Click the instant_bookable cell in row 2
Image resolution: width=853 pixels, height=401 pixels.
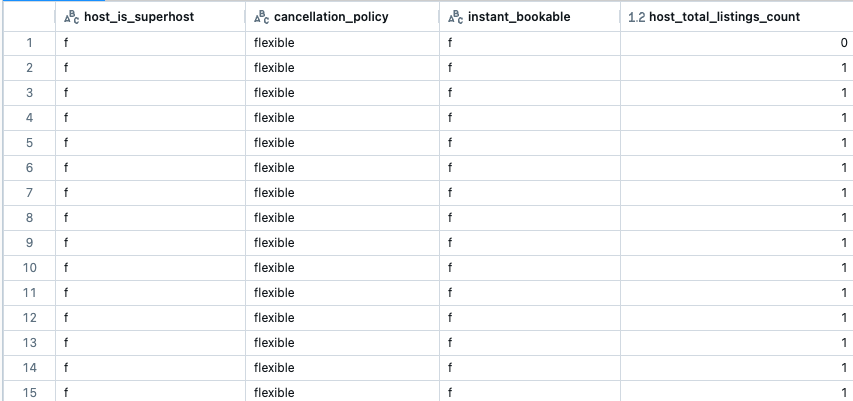pyautogui.click(x=531, y=68)
